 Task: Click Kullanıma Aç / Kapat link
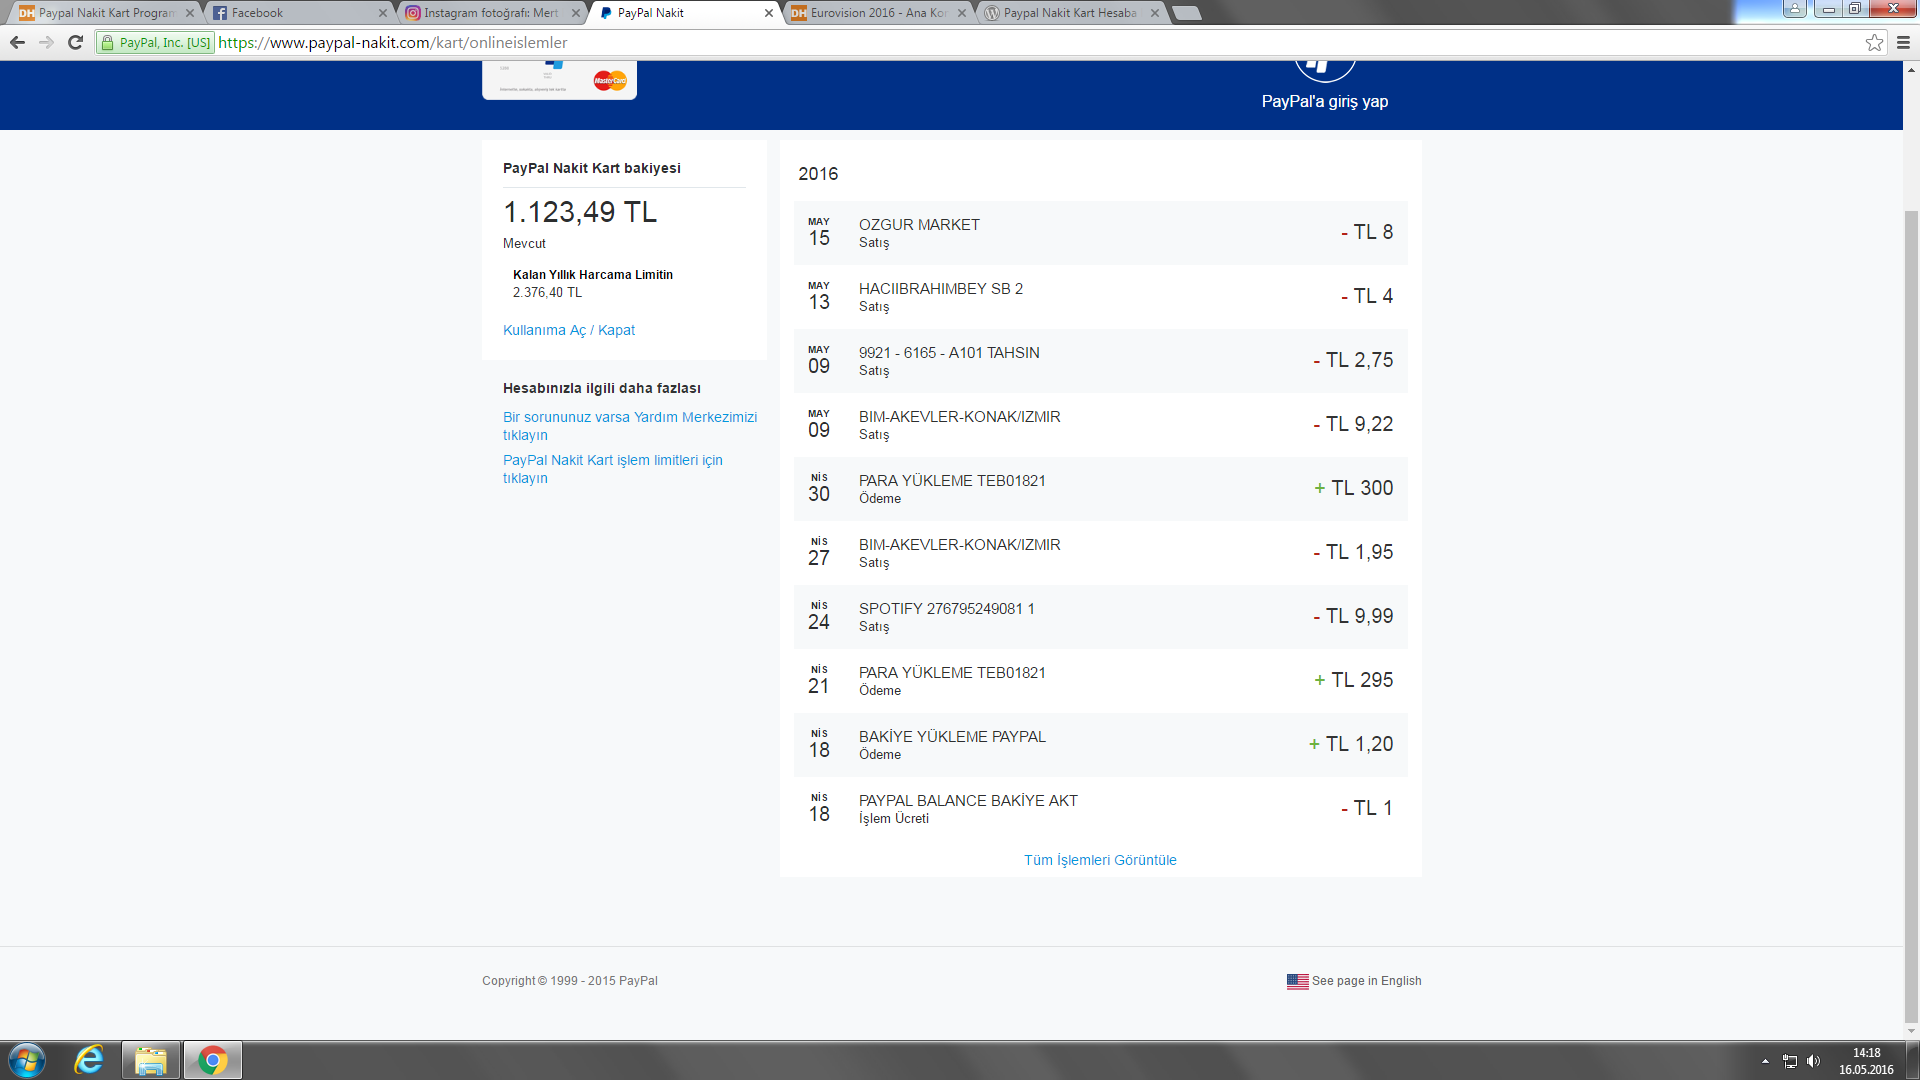569,330
